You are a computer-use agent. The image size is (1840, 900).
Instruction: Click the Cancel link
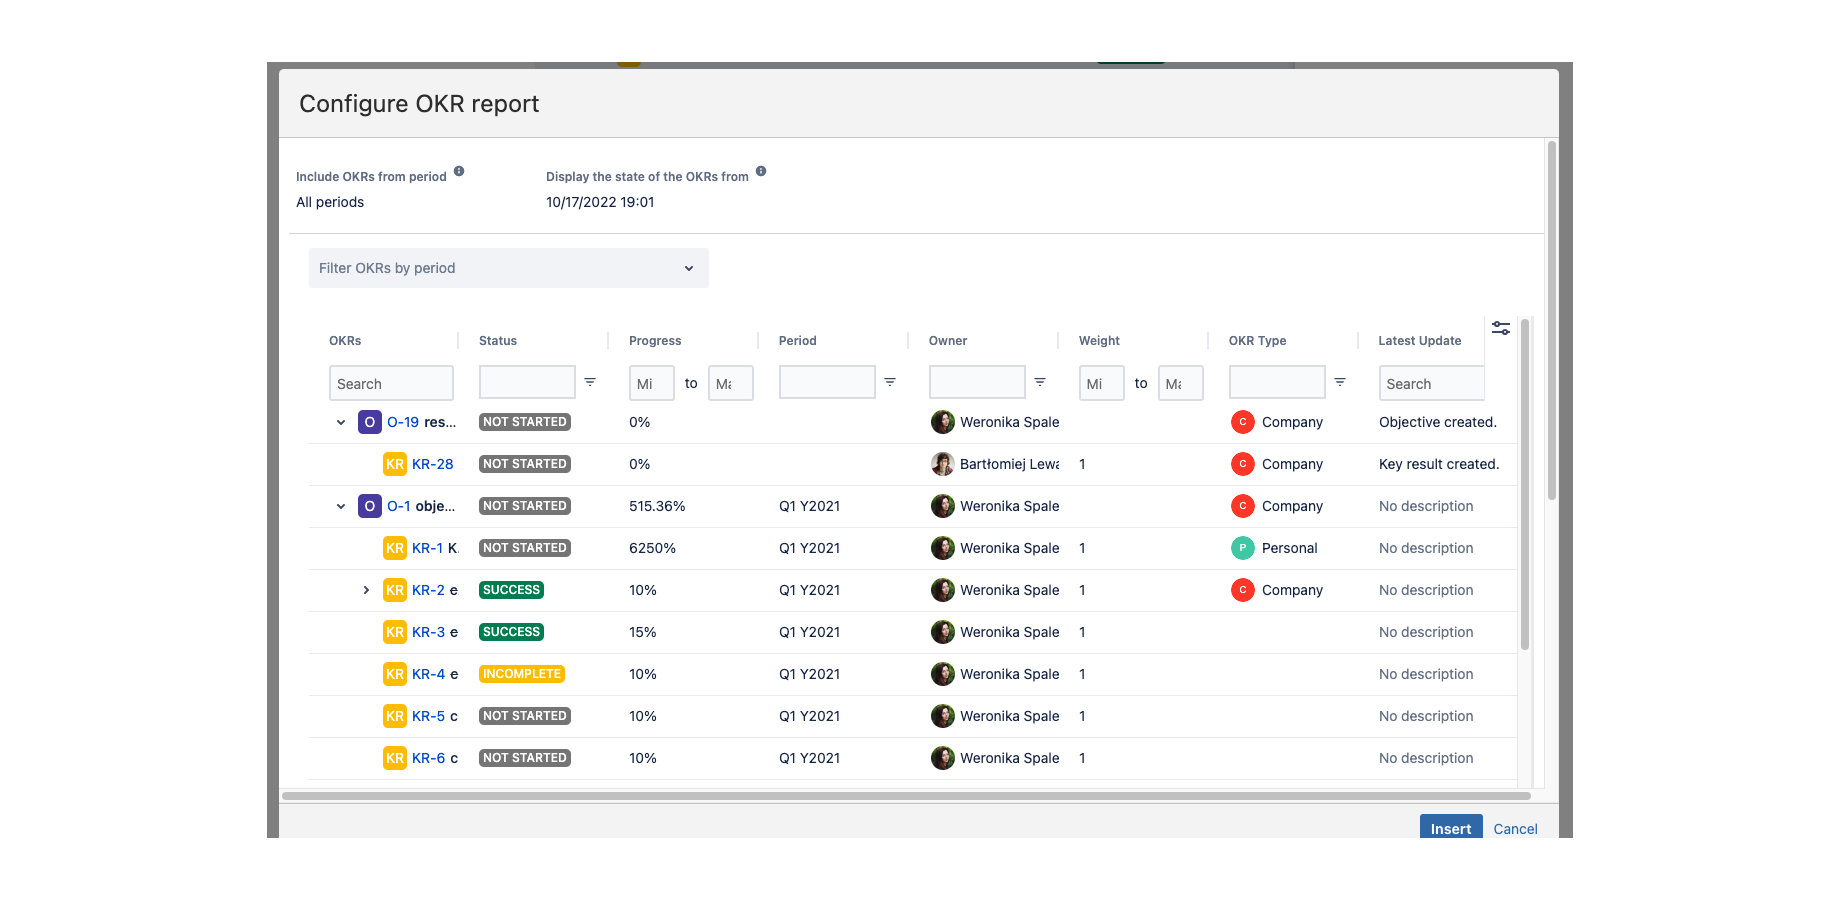click(x=1515, y=828)
